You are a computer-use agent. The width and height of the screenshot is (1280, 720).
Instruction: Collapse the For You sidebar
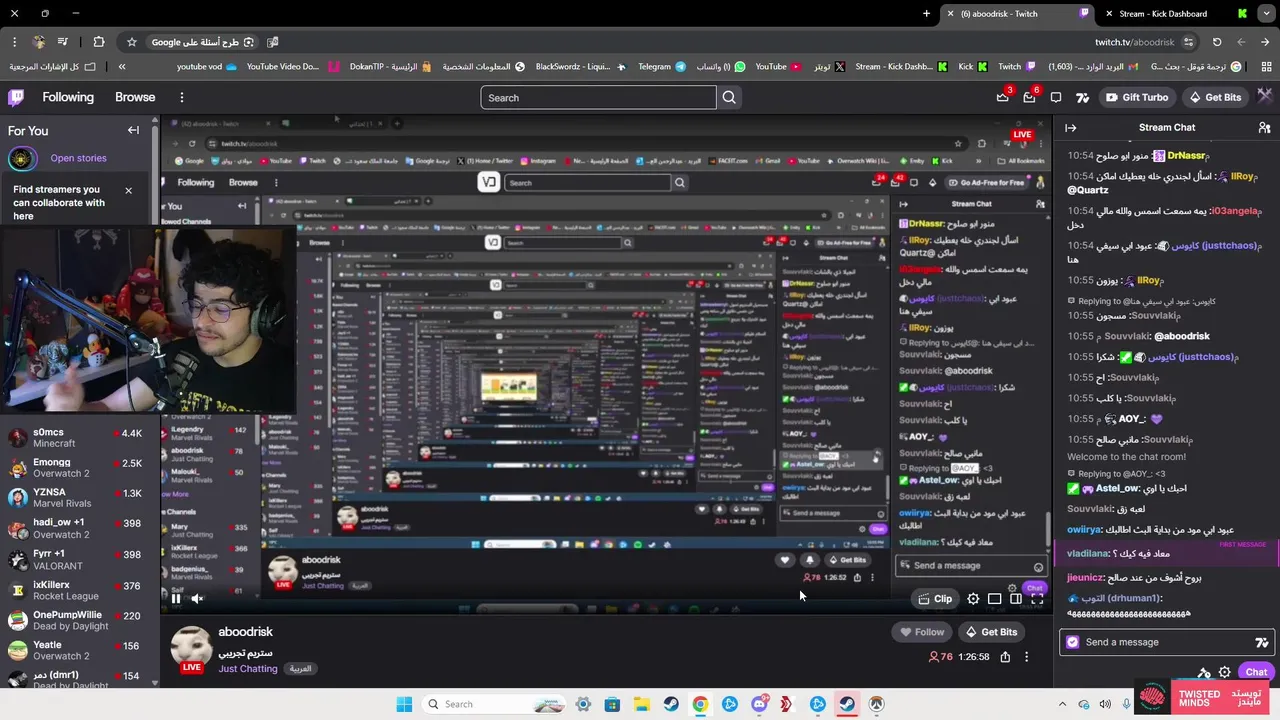tap(133, 130)
